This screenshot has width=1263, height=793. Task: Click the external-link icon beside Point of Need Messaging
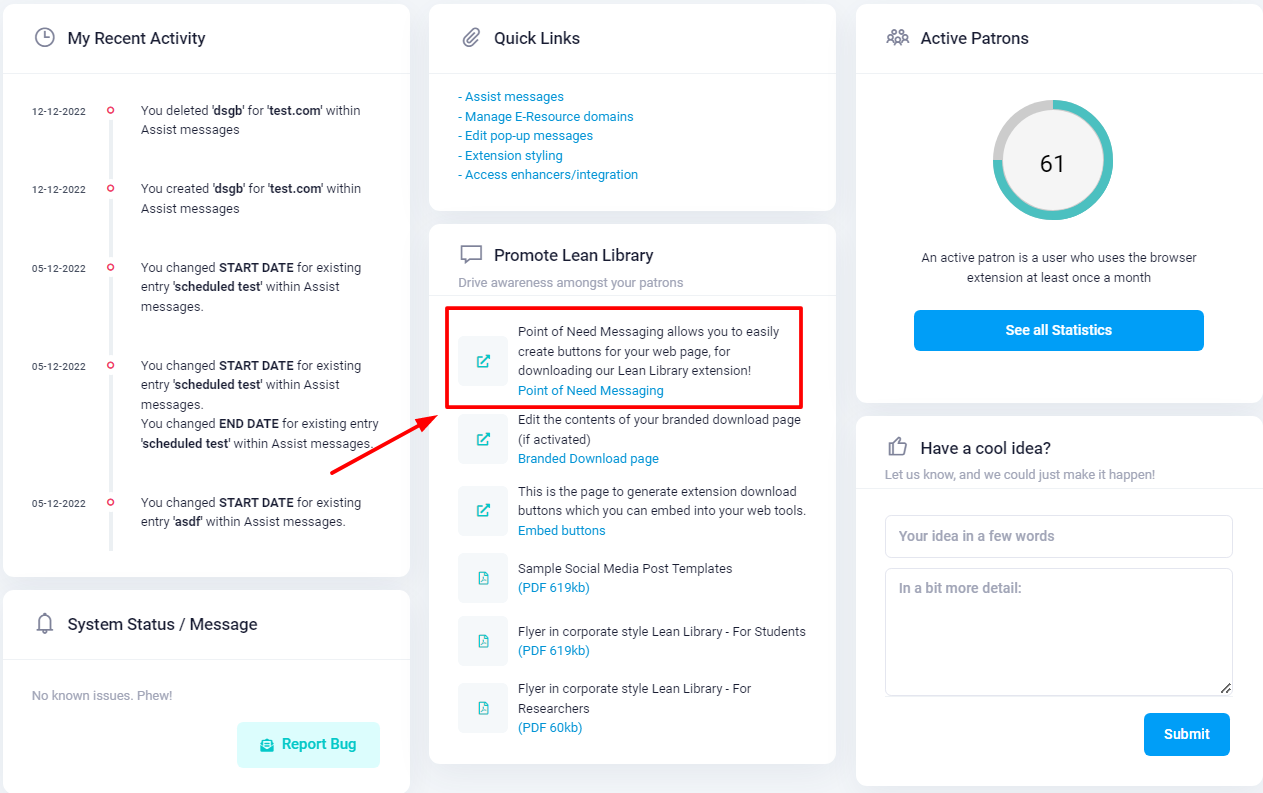click(x=483, y=361)
